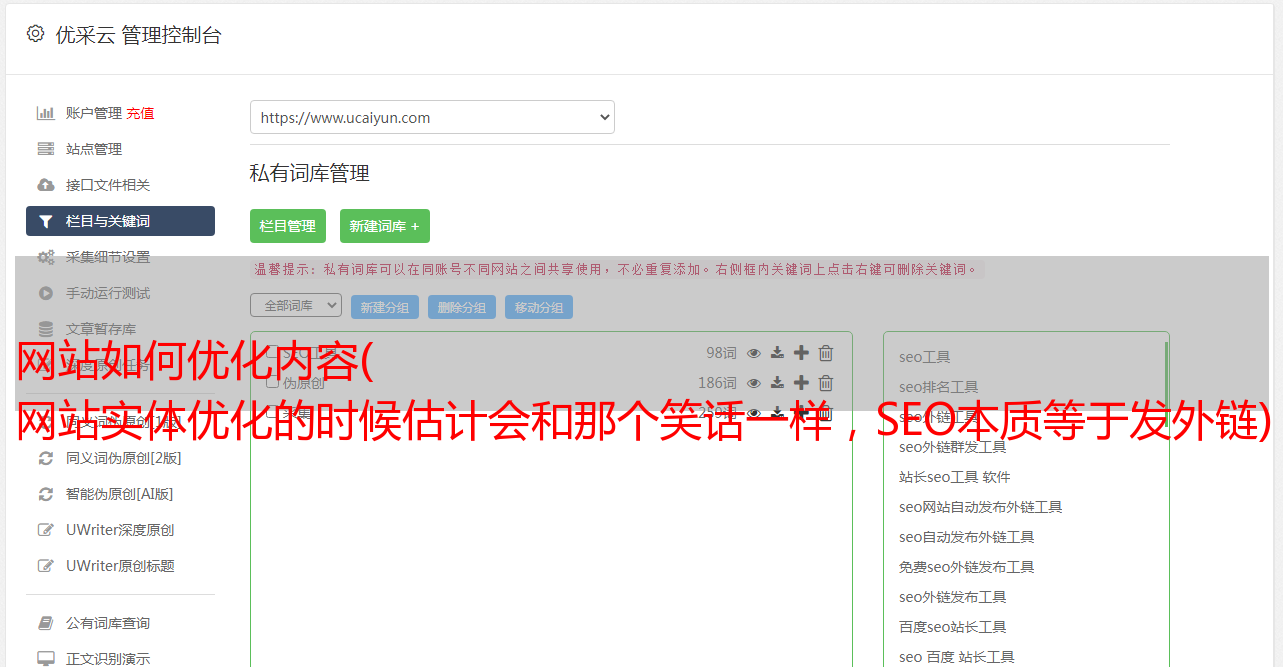Click the bar chart icon for 账户管理
The image size is (1283, 667).
tap(46, 113)
